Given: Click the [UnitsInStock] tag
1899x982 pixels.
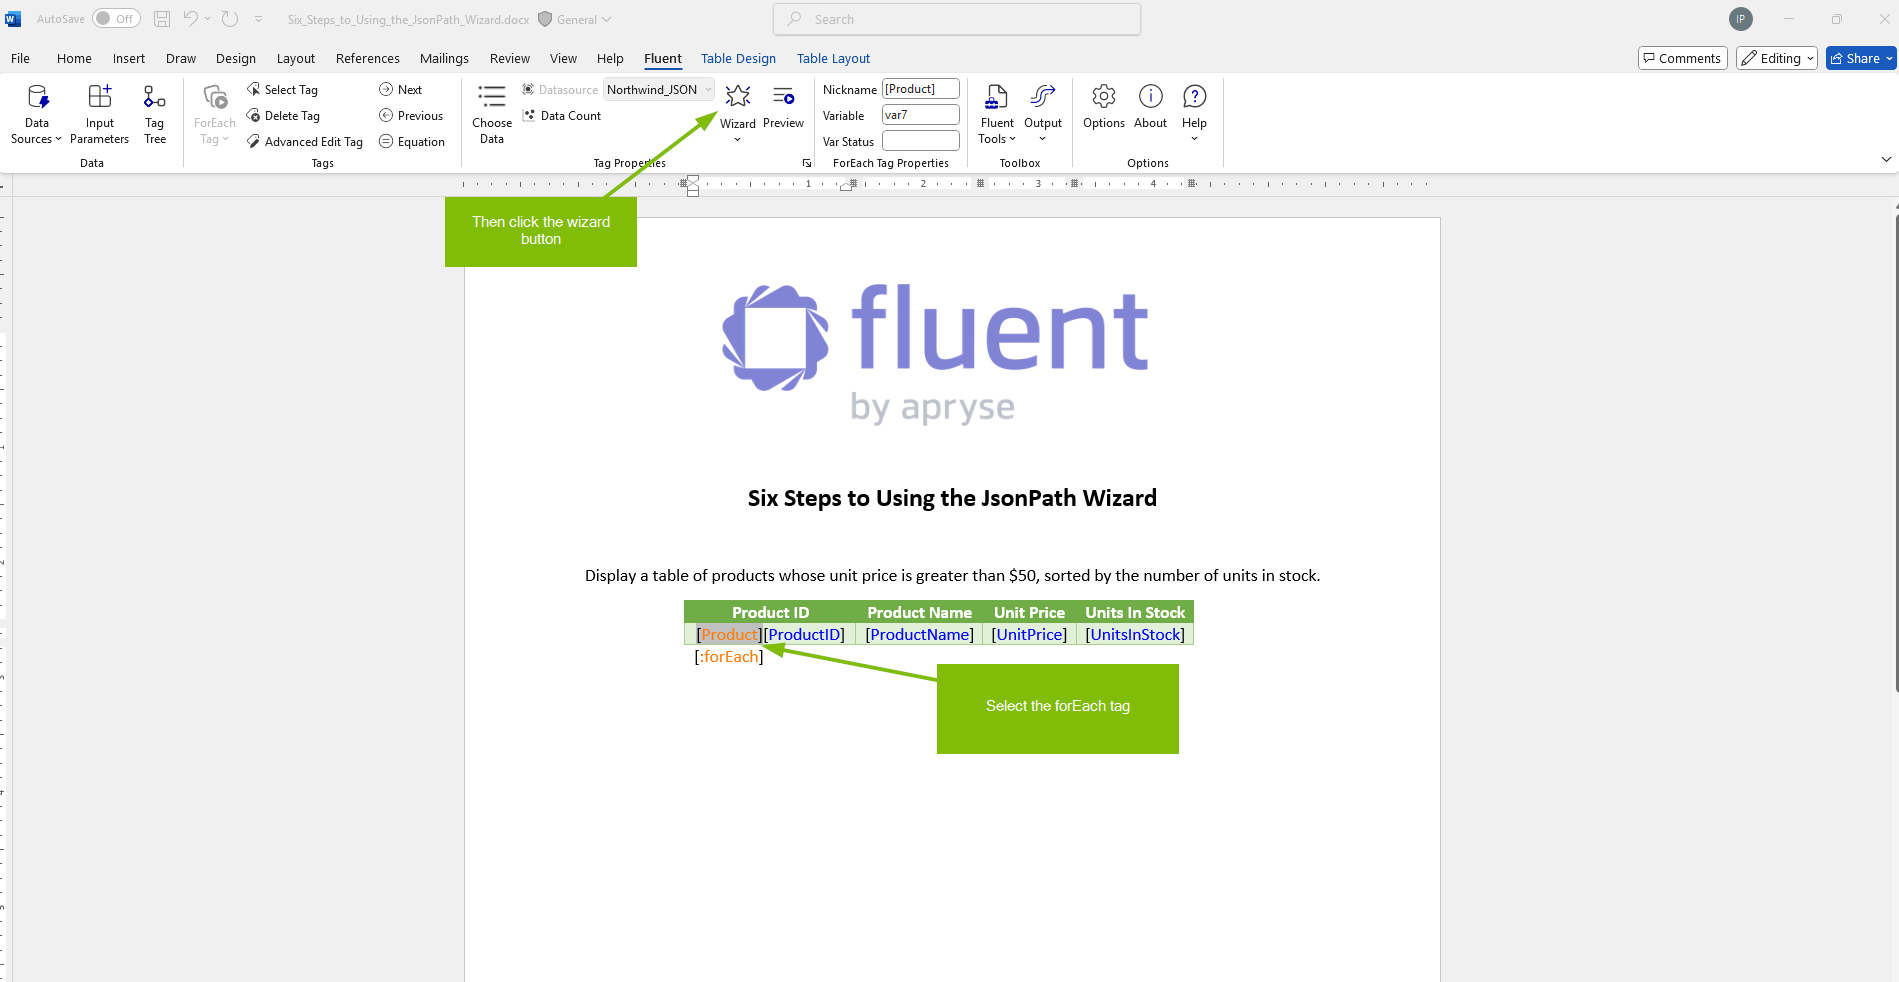Looking at the screenshot, I should click(1135, 634).
